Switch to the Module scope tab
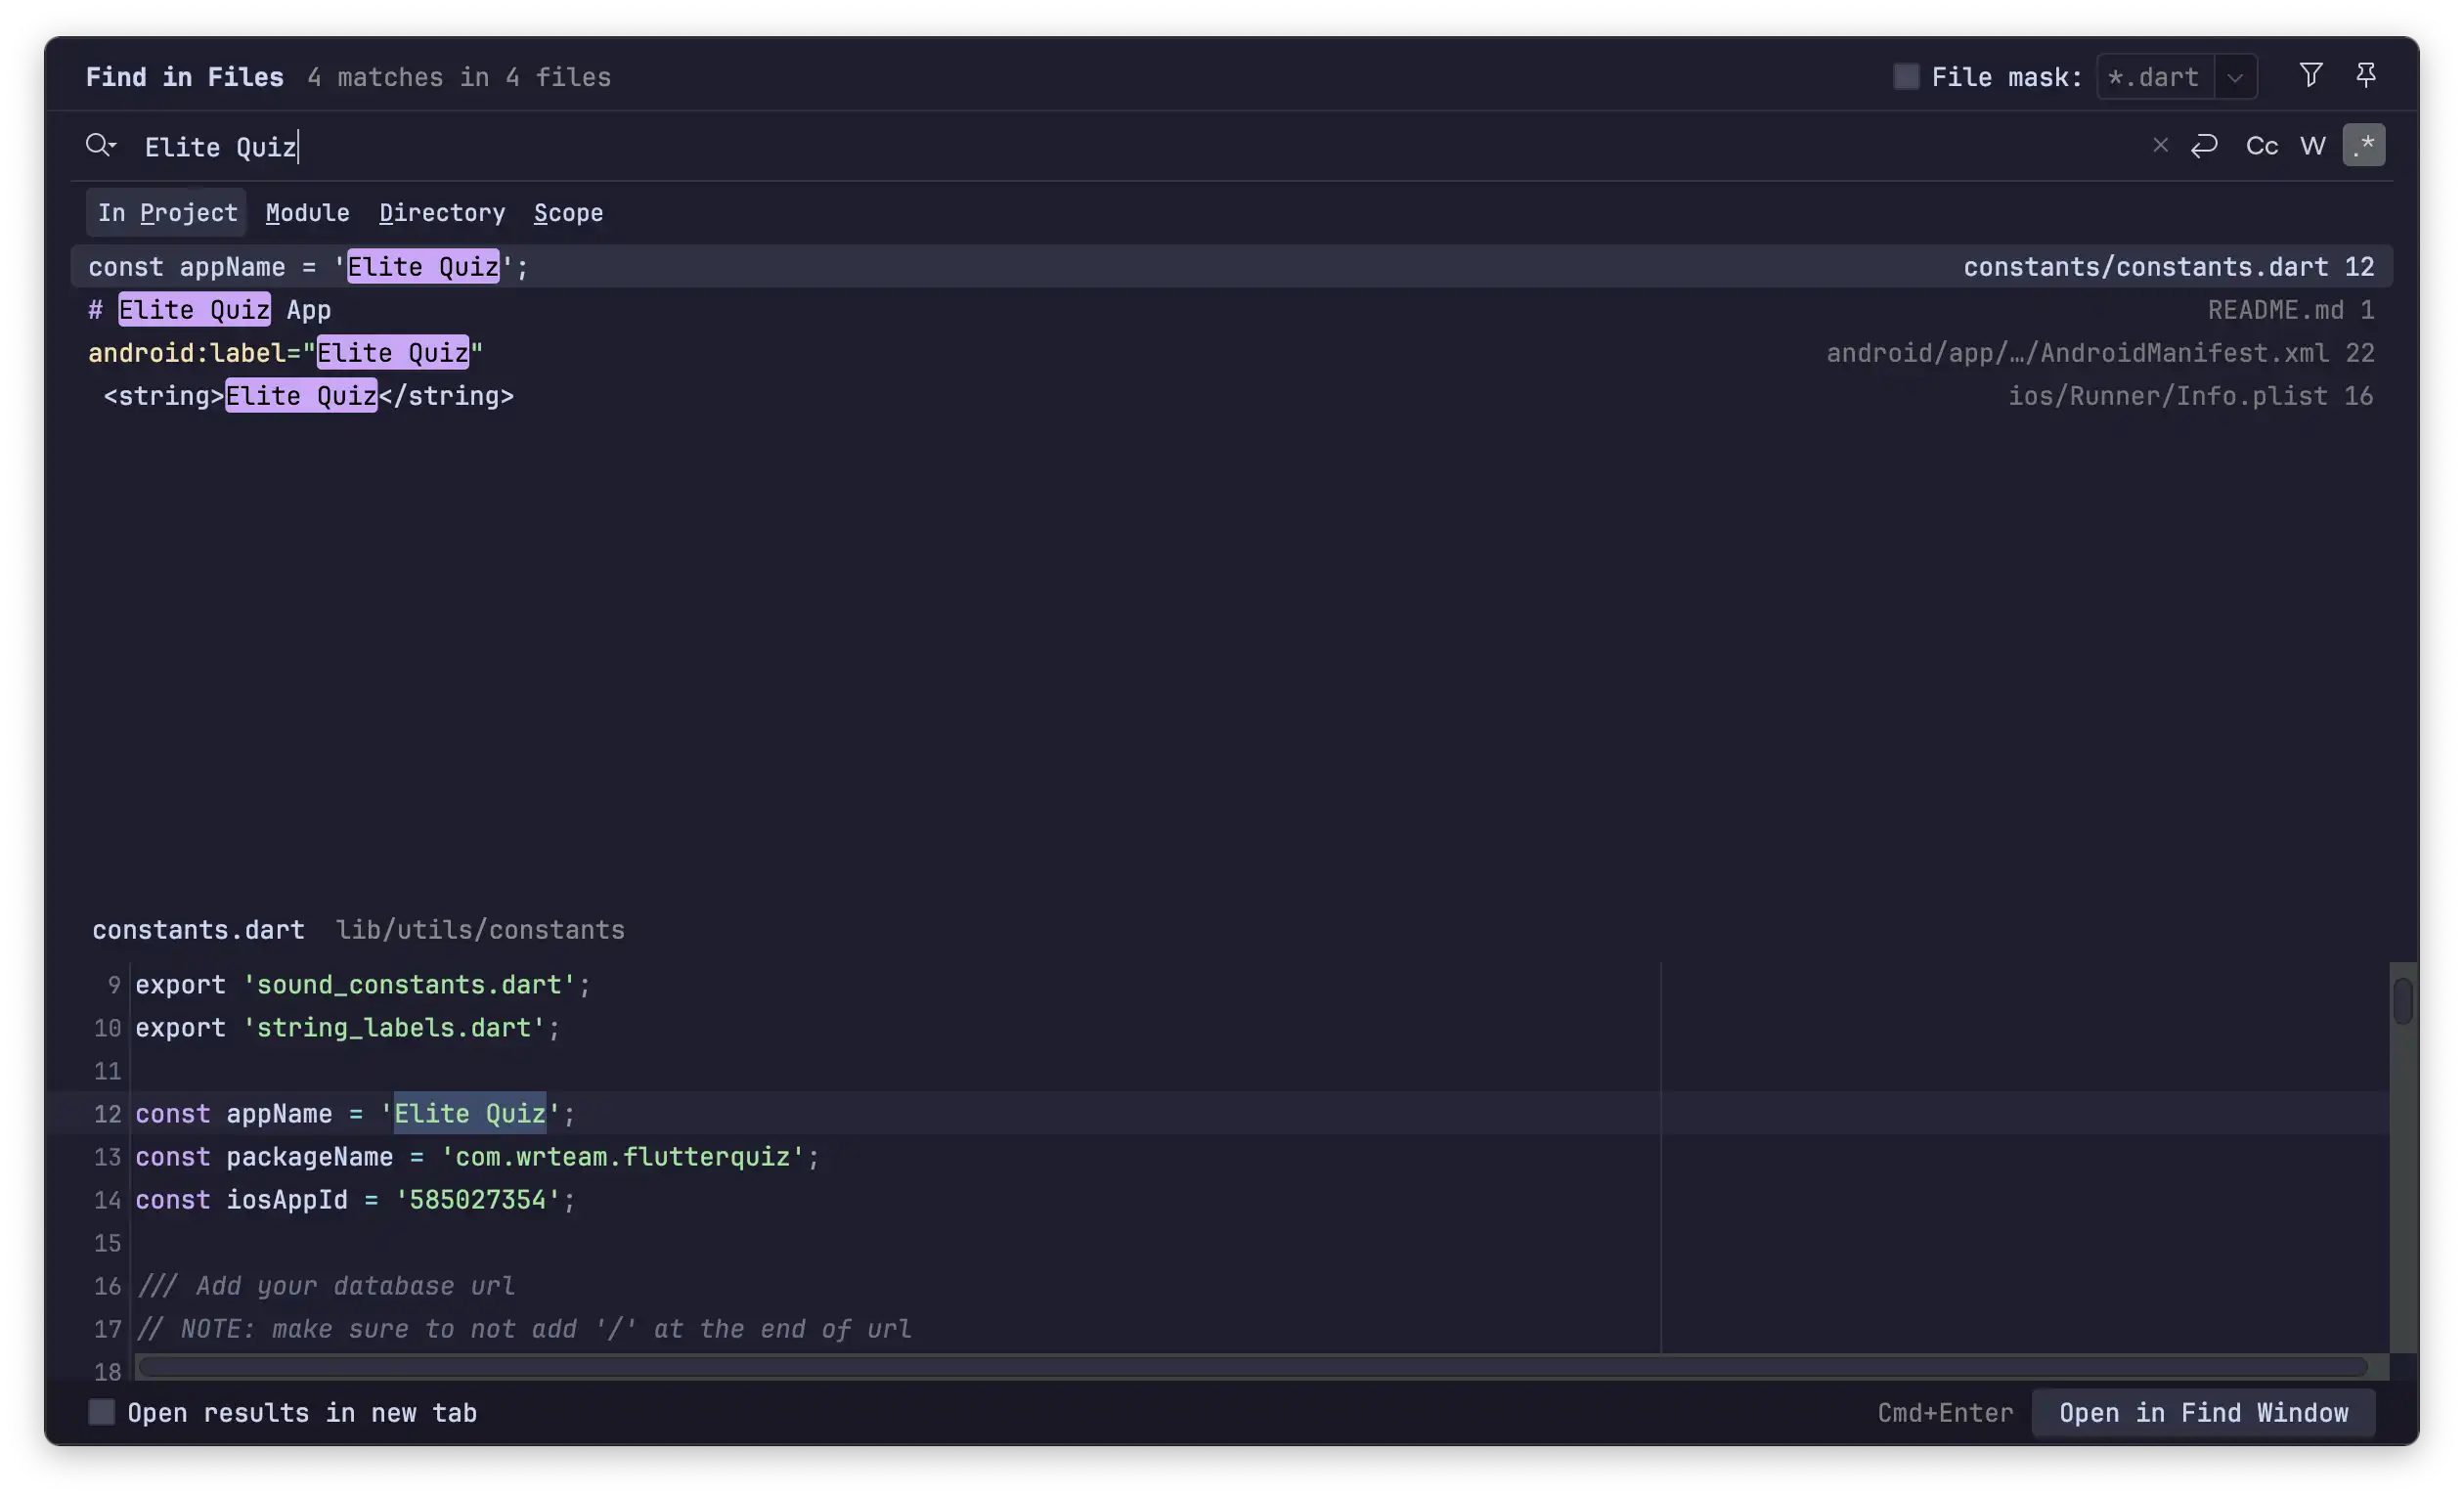2464x1498 pixels. 307,213
